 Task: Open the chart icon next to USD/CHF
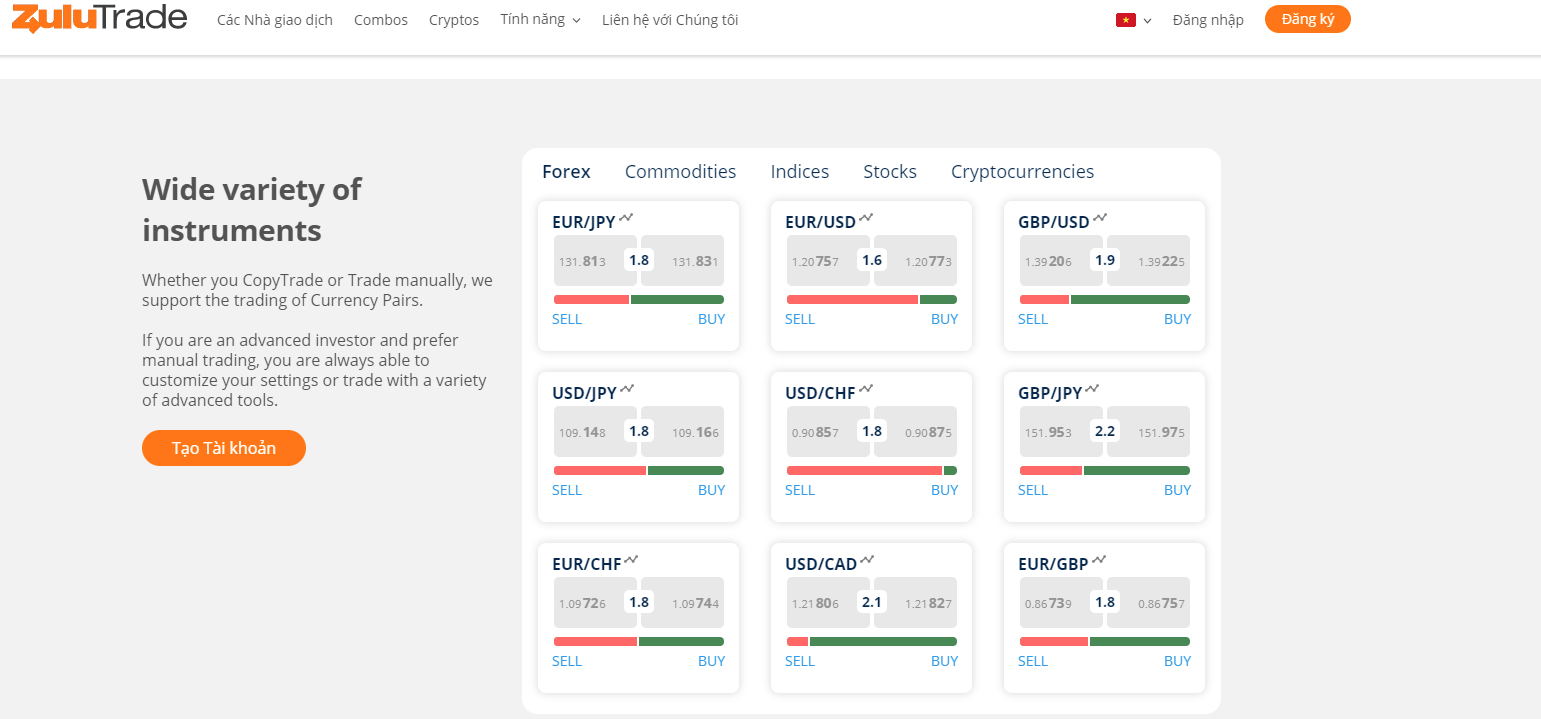coord(866,388)
